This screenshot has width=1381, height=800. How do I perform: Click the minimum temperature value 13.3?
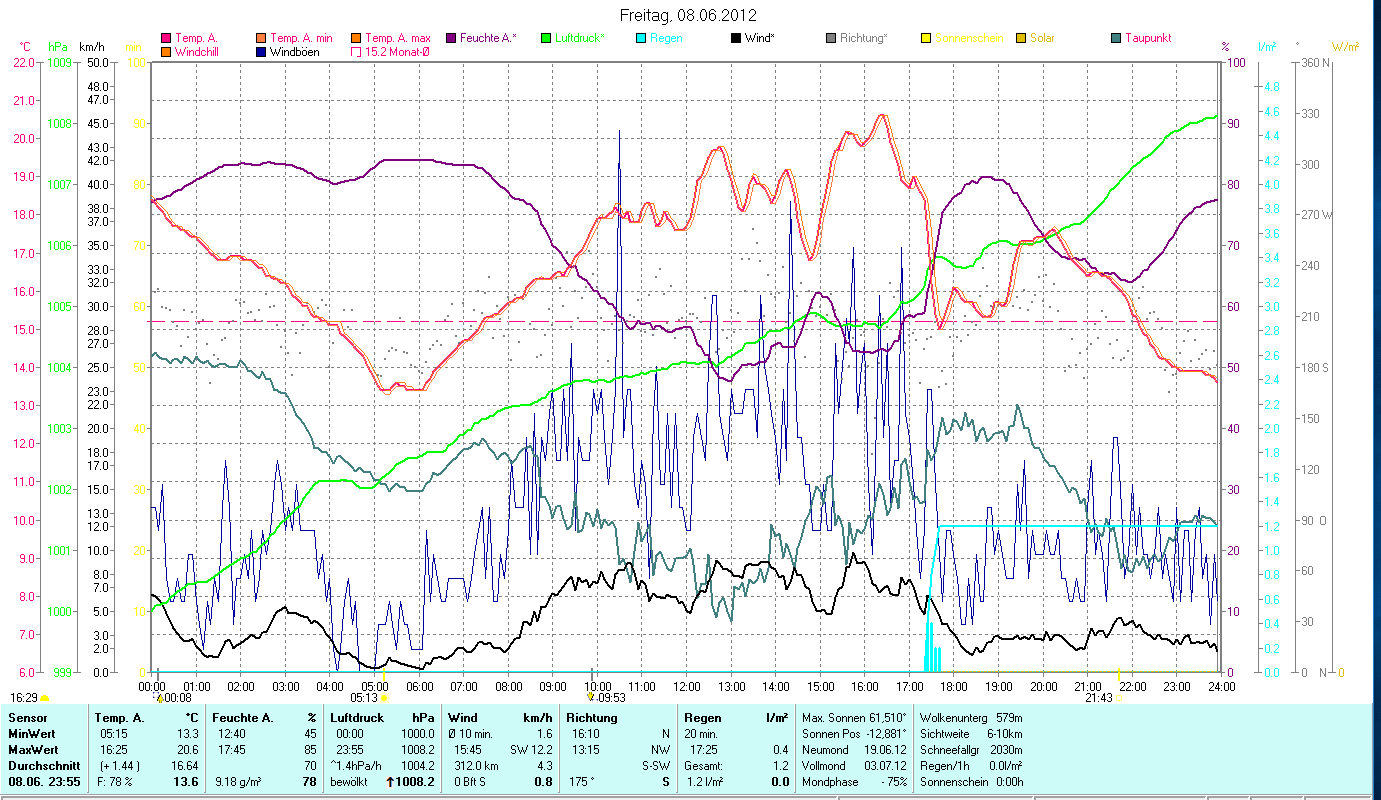point(186,734)
